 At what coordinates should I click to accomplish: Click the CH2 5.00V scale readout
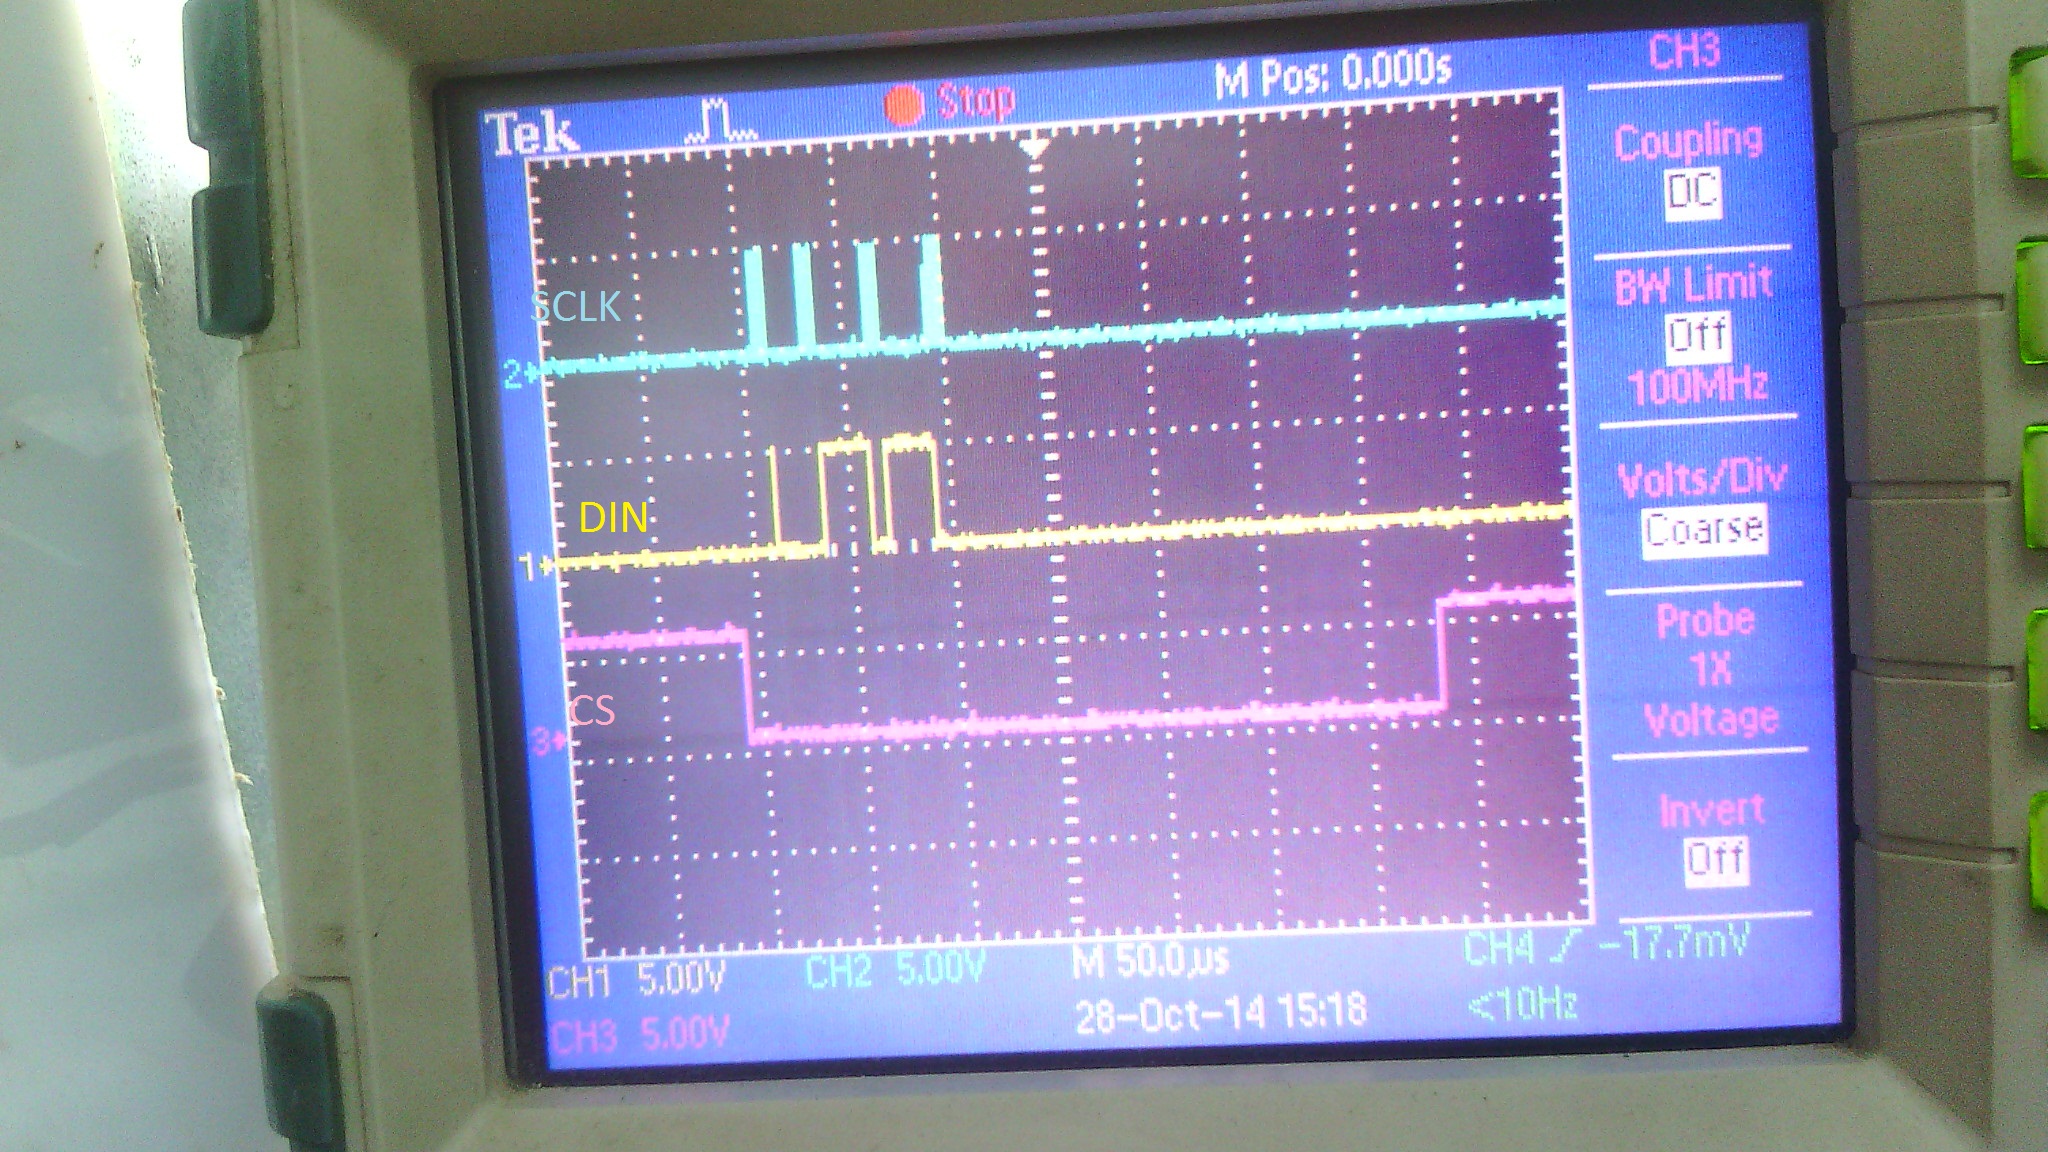click(x=894, y=970)
